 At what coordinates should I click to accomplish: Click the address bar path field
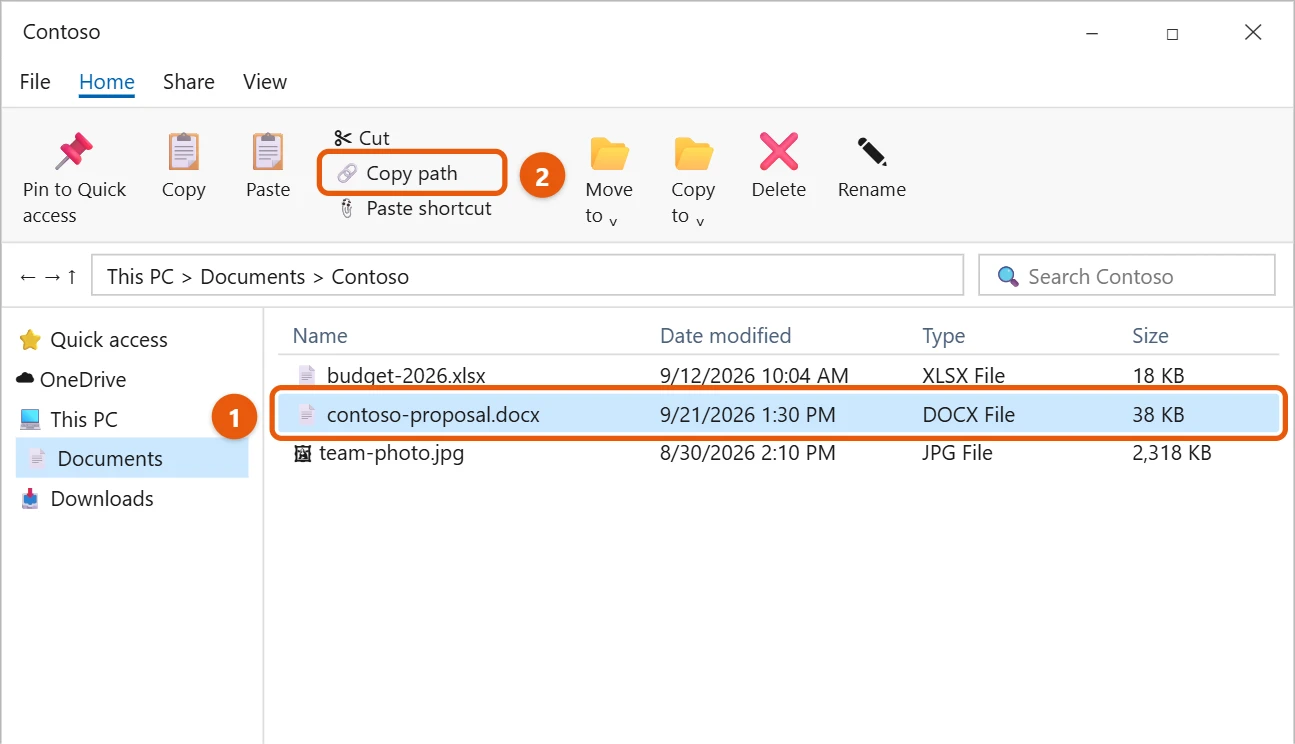pos(527,275)
